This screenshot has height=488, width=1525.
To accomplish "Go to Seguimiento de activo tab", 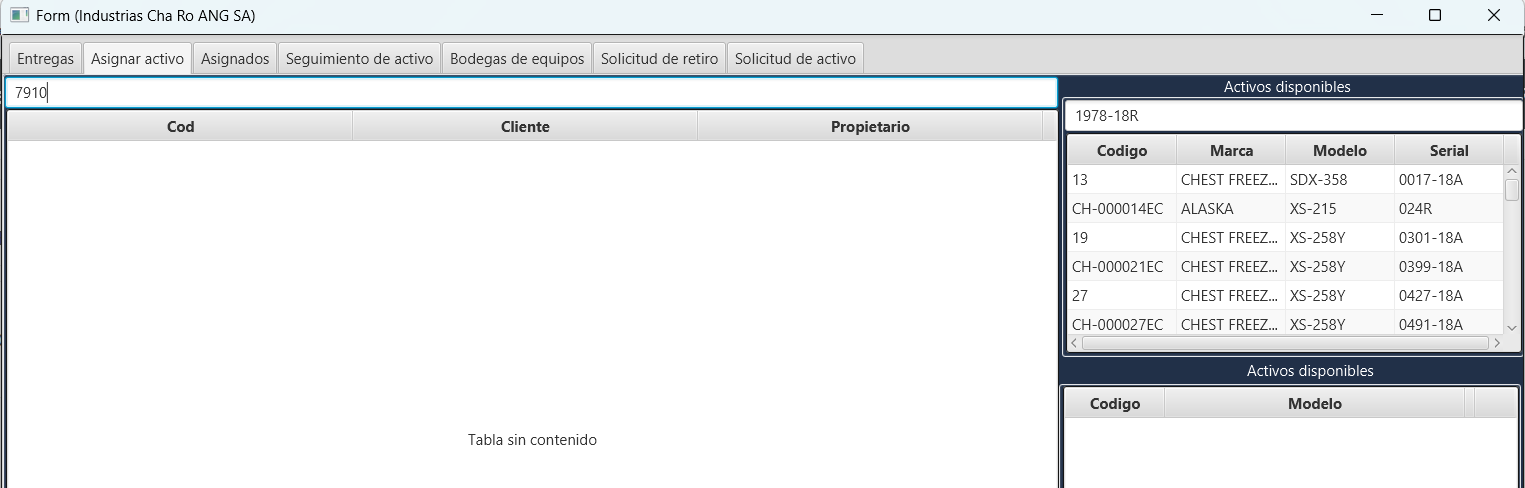I will coord(359,59).
